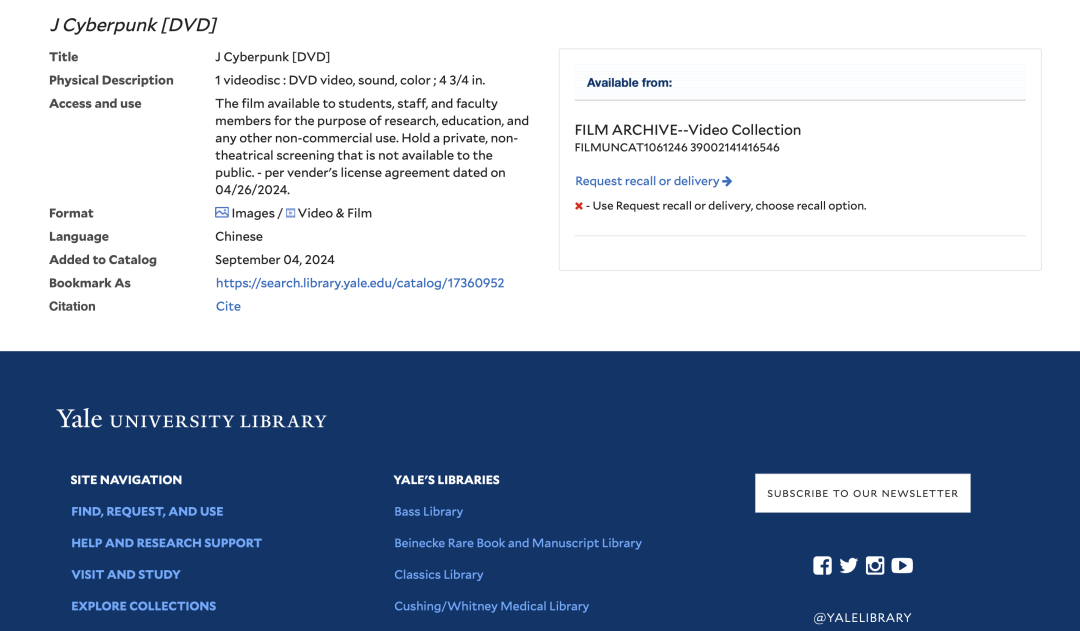Click the Video & Film format icon
The image size is (1080, 631).
click(x=291, y=213)
